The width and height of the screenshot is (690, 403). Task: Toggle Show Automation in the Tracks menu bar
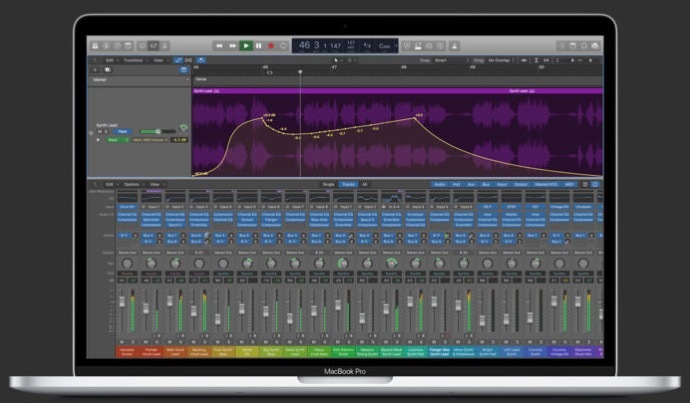coord(178,60)
